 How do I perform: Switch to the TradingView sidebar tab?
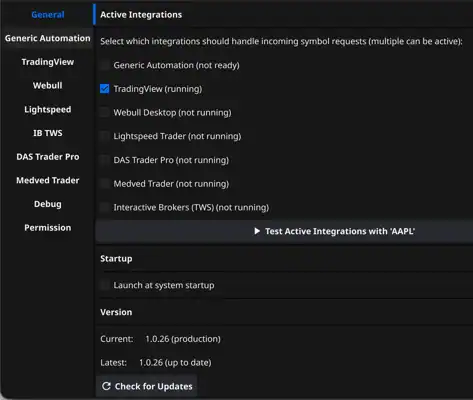[x=48, y=62]
